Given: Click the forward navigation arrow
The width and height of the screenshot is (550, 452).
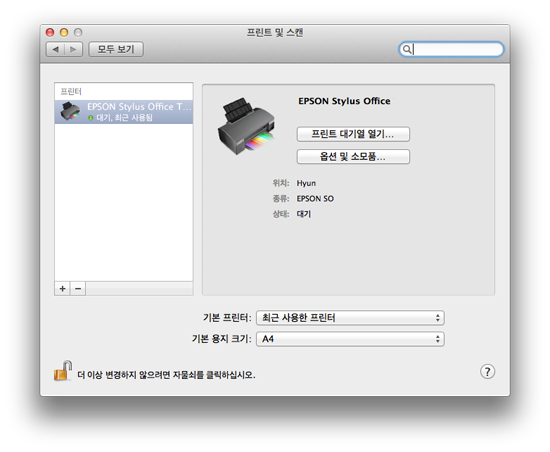Looking at the screenshot, I should (73, 49).
